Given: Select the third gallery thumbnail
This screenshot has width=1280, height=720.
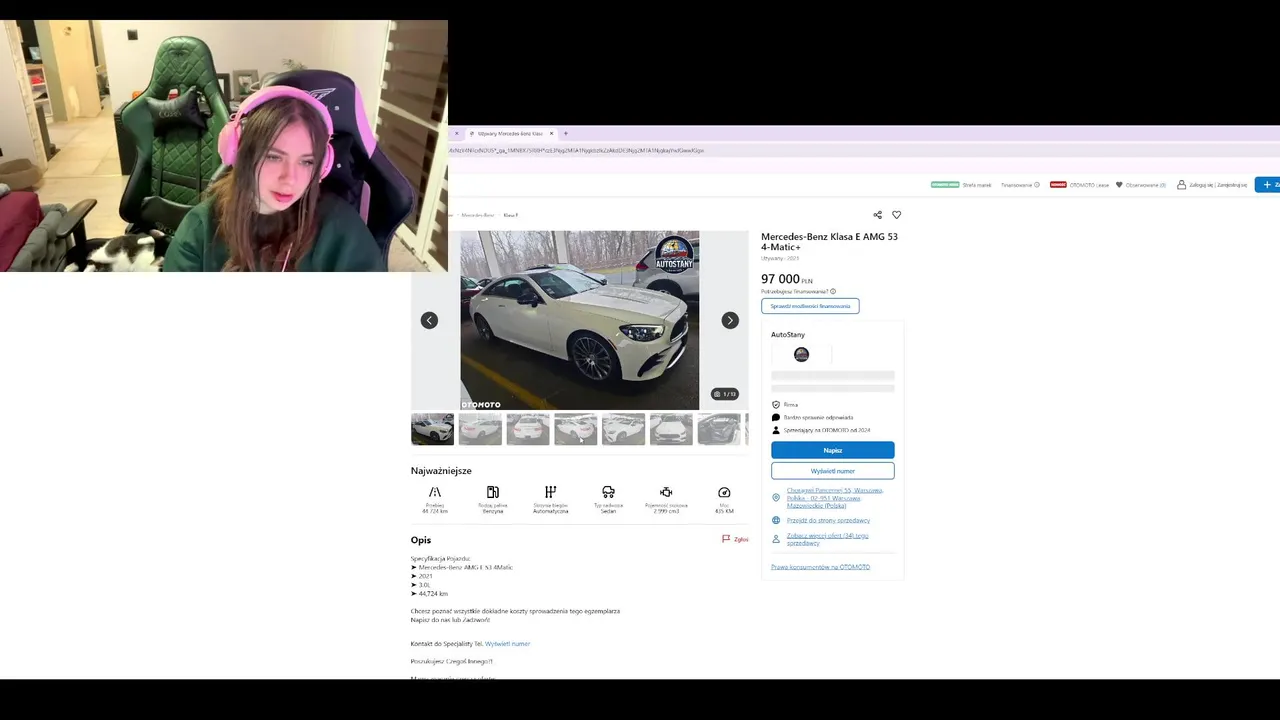Looking at the screenshot, I should pos(528,429).
